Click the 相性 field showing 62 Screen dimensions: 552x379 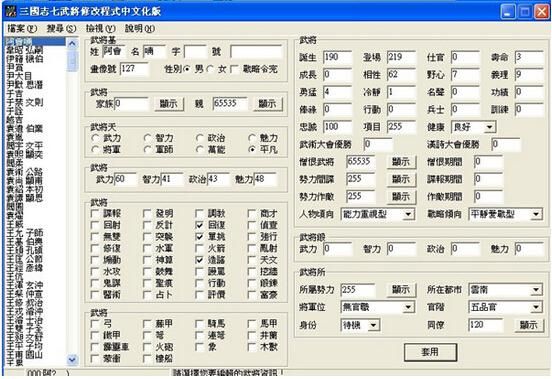click(401, 75)
